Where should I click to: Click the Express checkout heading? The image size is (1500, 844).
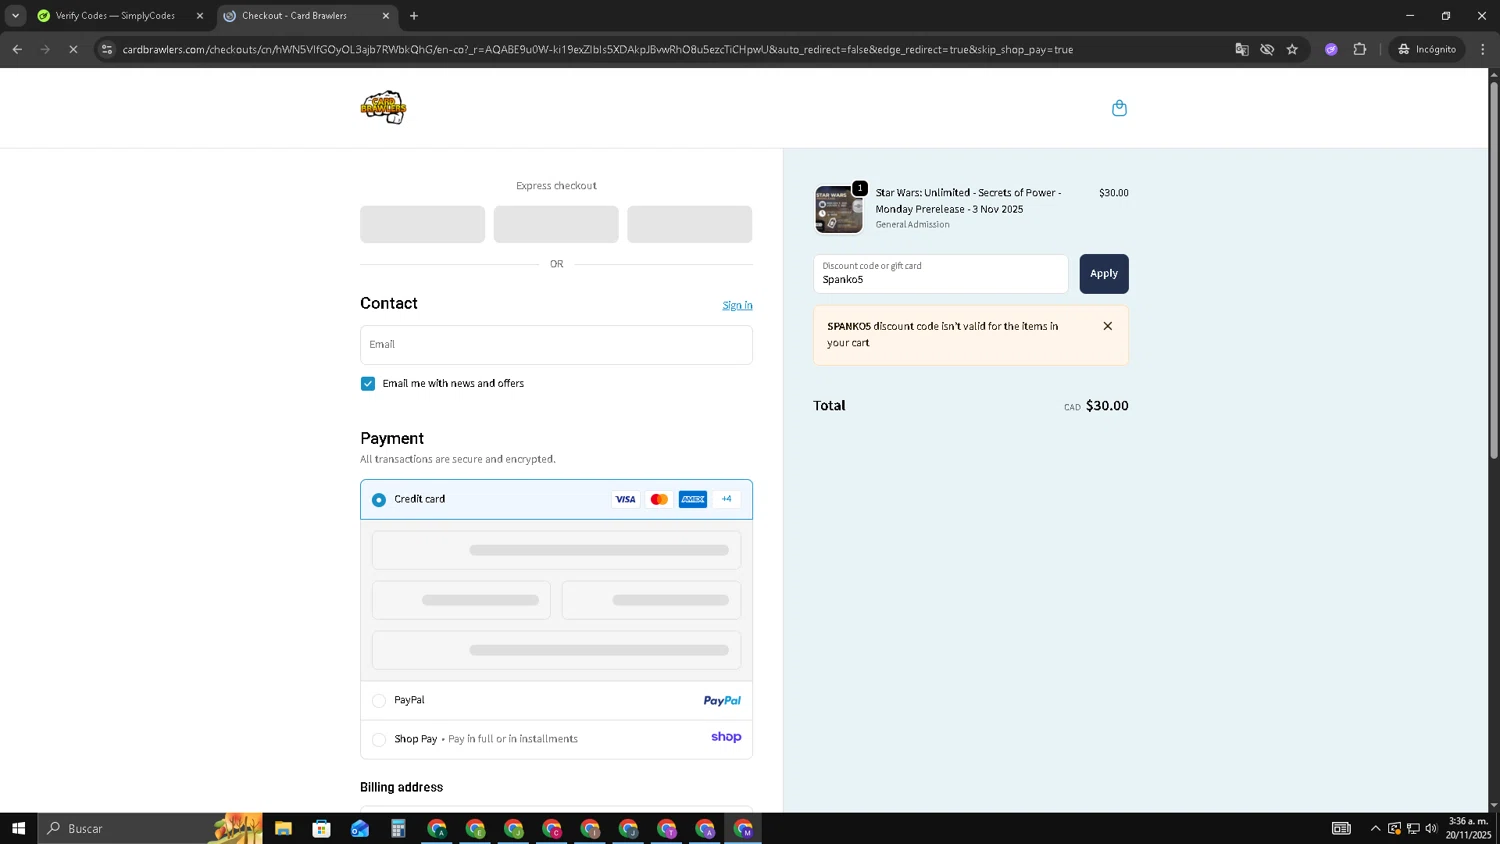(556, 186)
